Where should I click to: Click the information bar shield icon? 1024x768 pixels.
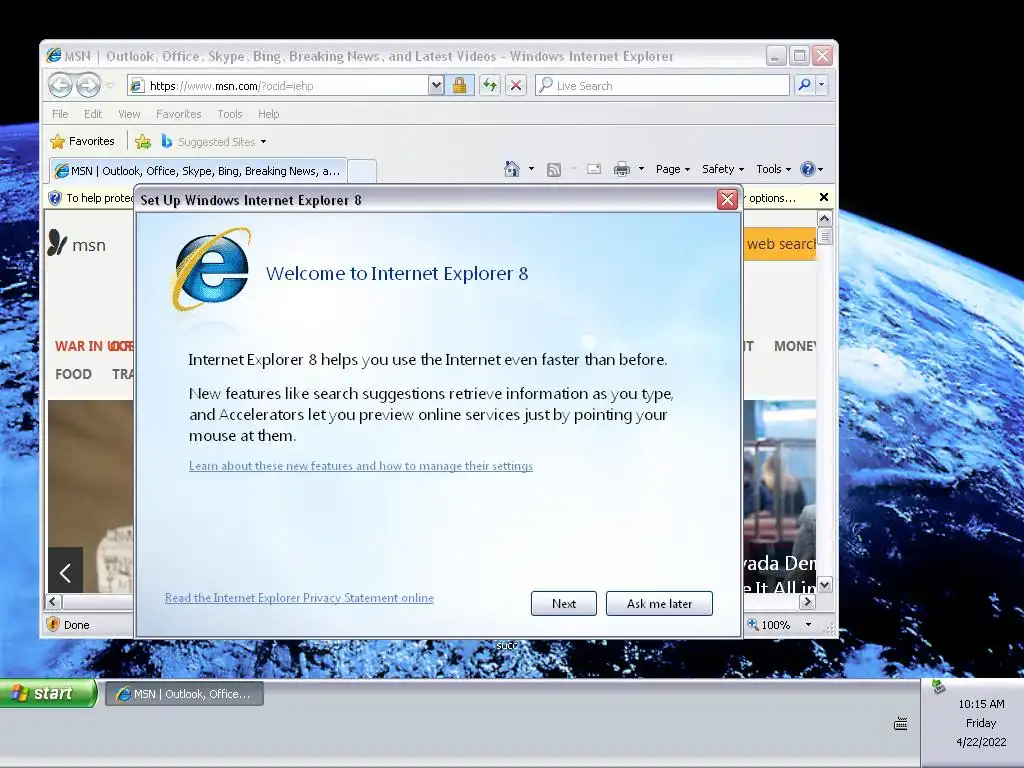56,197
